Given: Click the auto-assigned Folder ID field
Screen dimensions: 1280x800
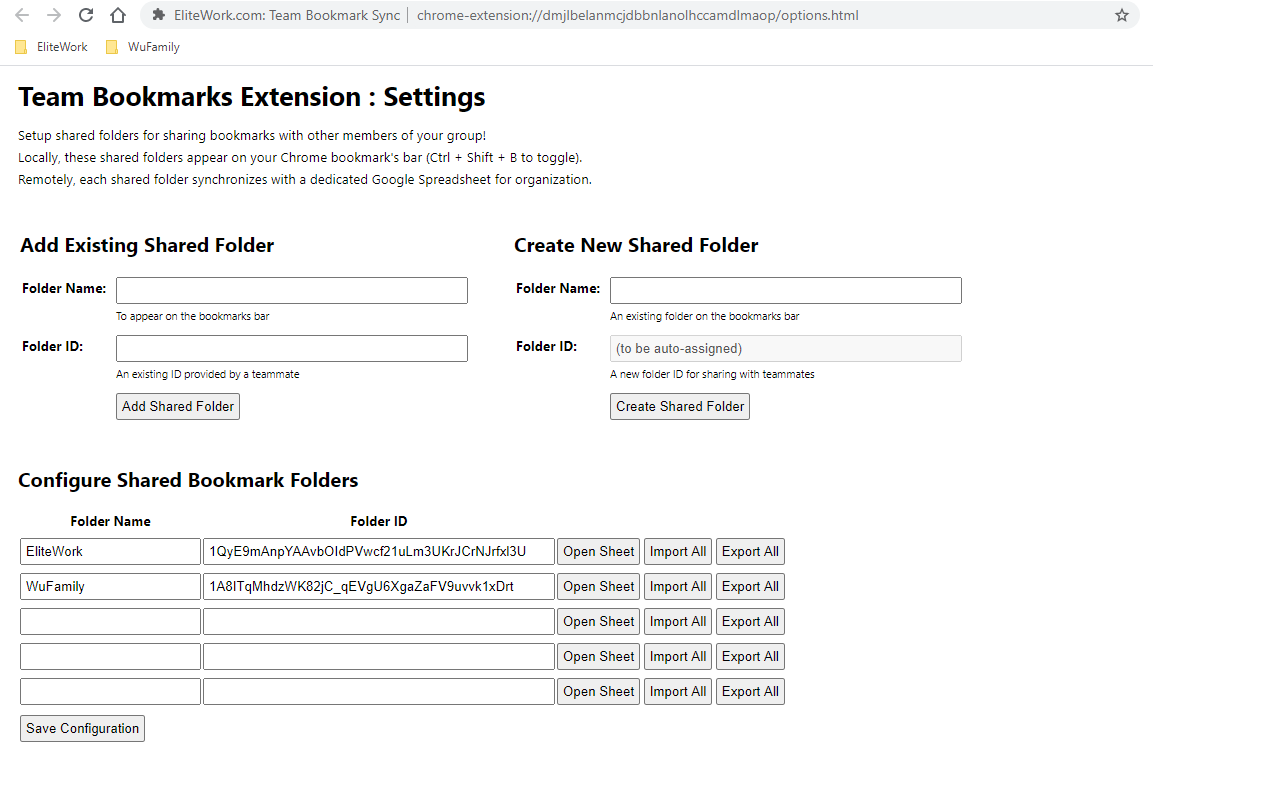Looking at the screenshot, I should (x=786, y=348).
